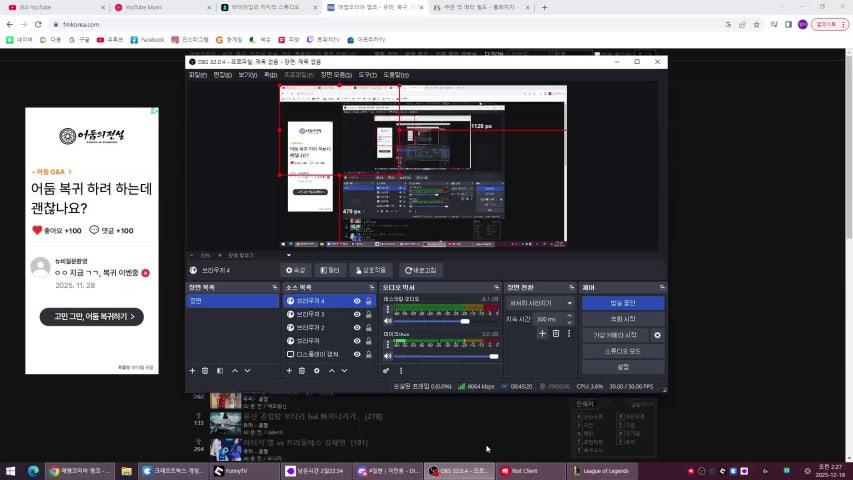Open League of Legends from the taskbar
Image resolution: width=853 pixels, height=480 pixels.
click(606, 471)
